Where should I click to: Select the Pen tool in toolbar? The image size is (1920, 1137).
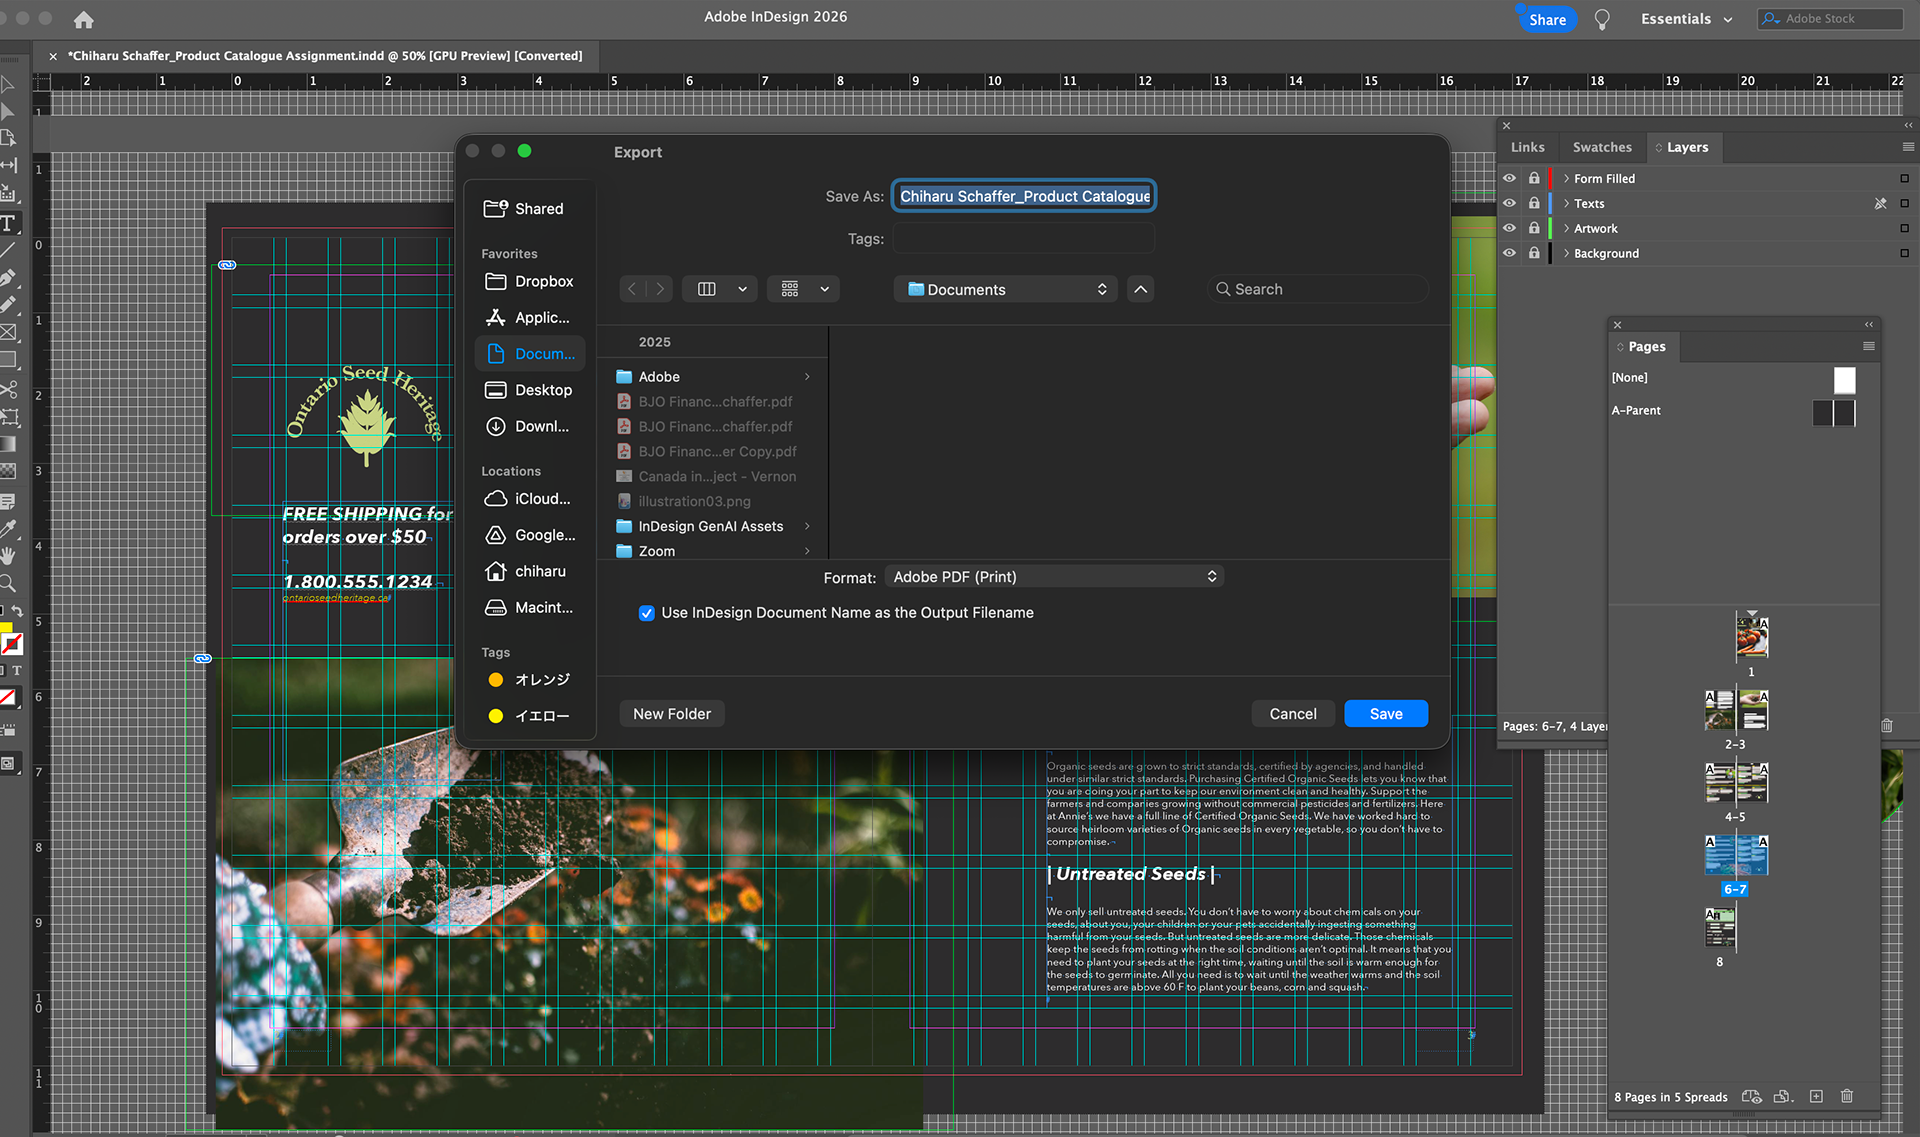coord(8,277)
